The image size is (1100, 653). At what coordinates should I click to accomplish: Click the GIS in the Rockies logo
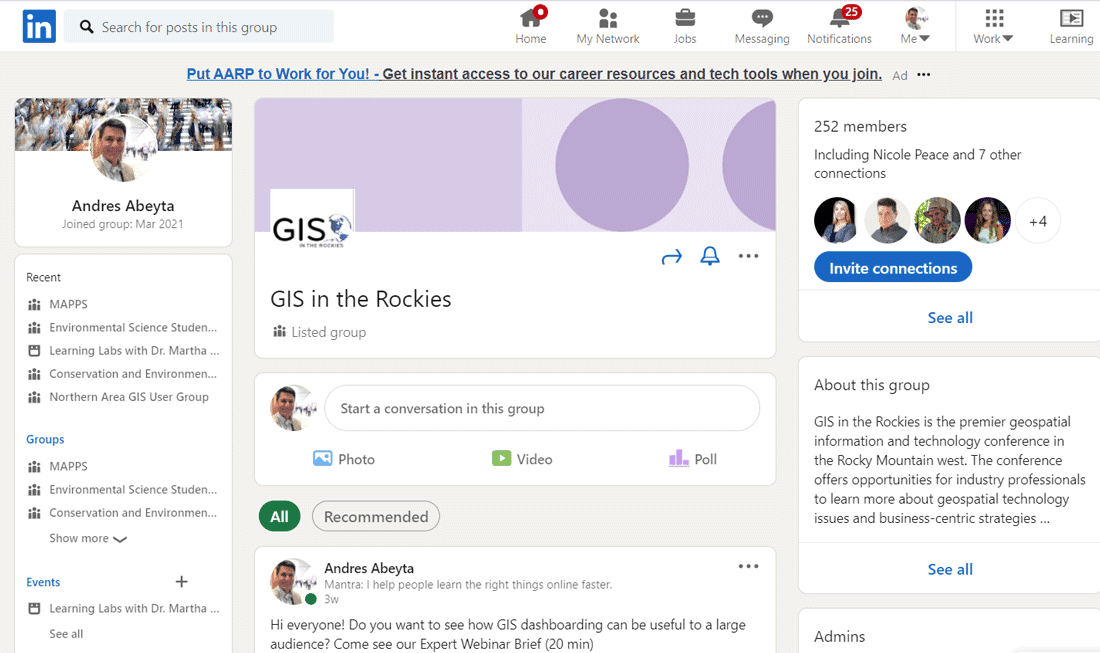point(312,219)
